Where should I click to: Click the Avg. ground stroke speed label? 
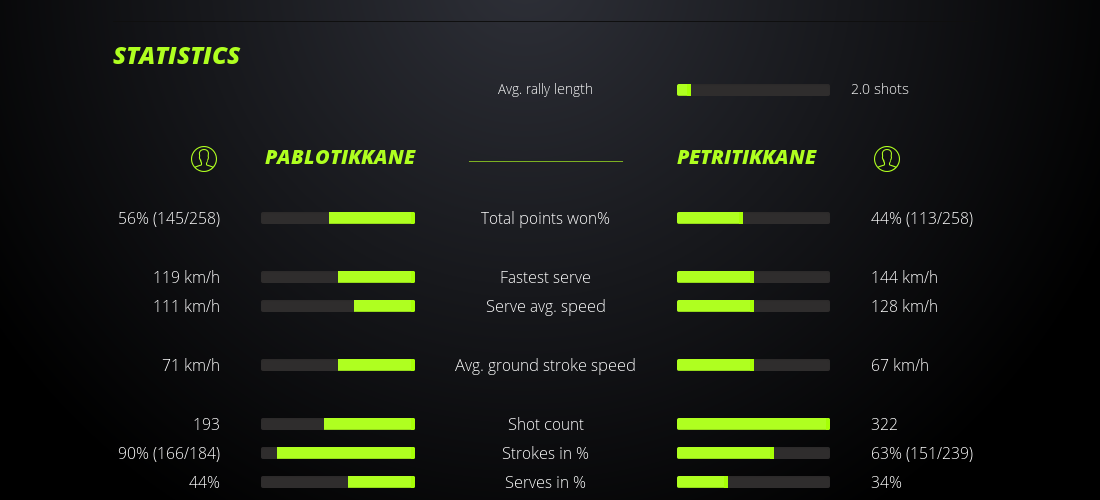tap(545, 365)
